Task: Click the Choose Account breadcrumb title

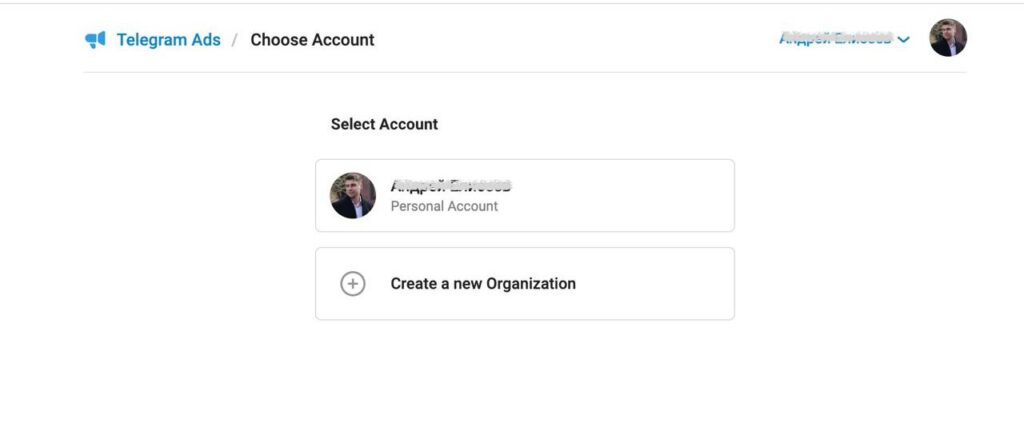Action: (312, 40)
